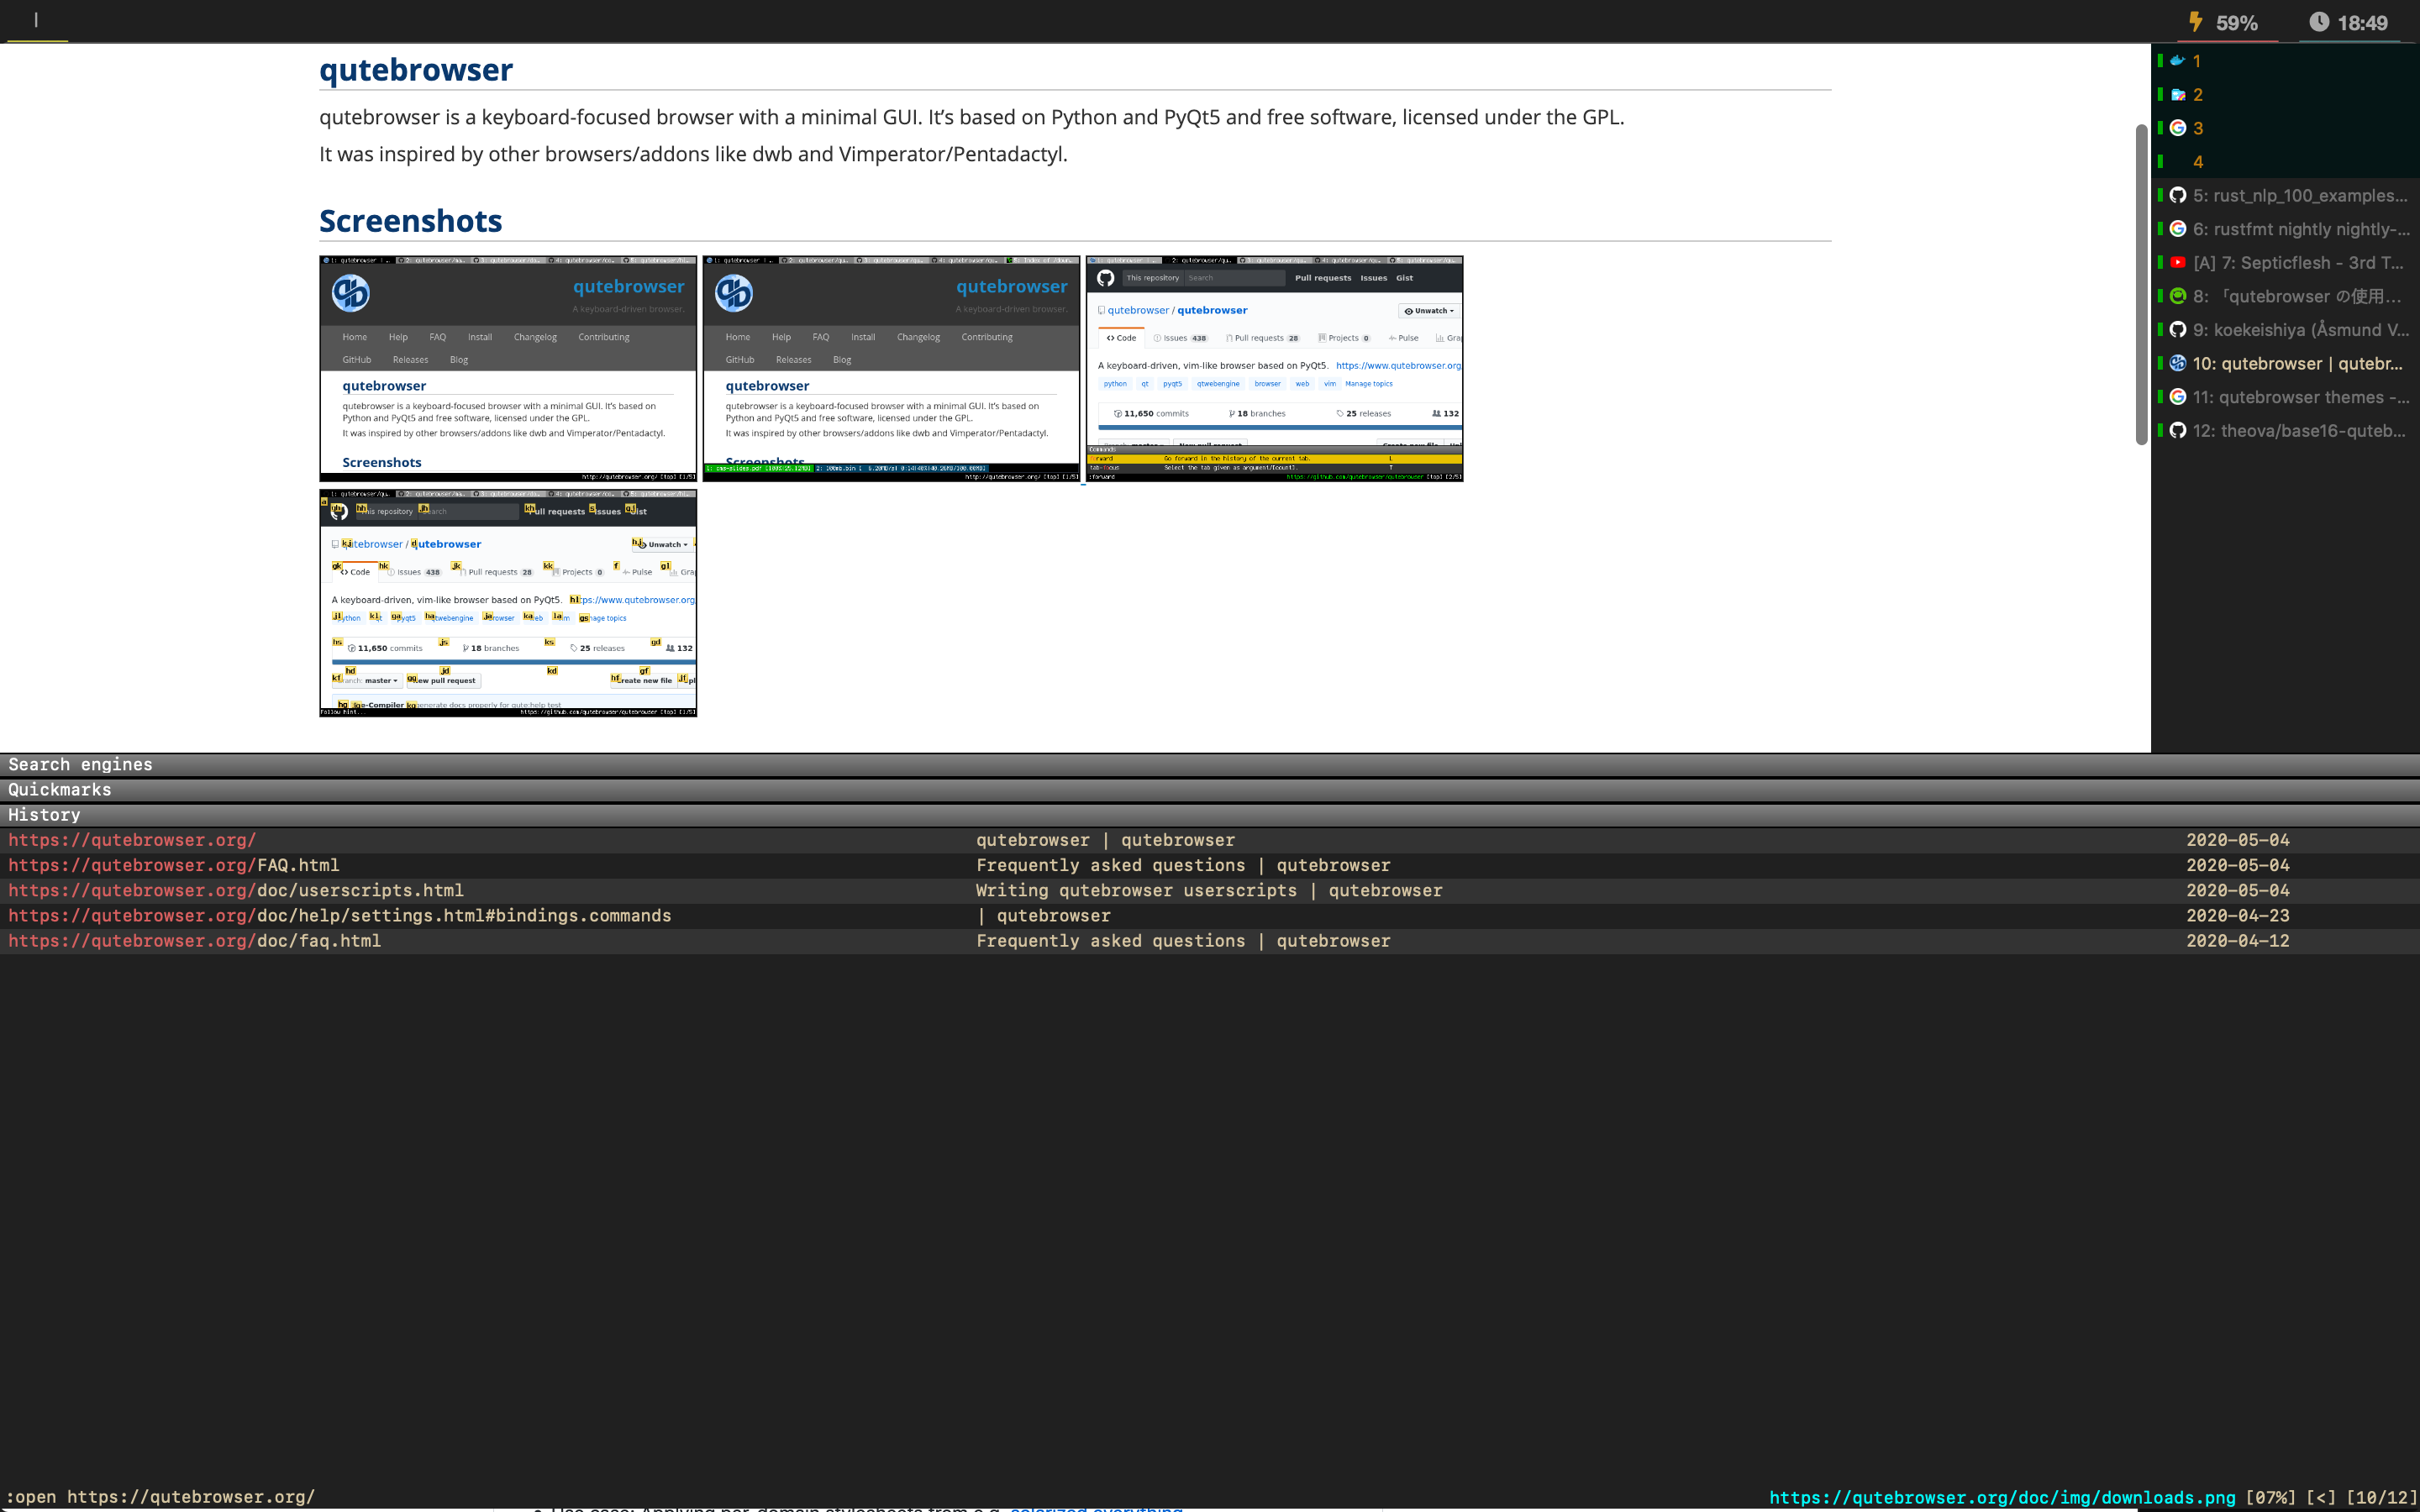2420x1512 pixels.
Task: Click the YouTube favicon on Septicflesh tab
Action: tap(2177, 262)
